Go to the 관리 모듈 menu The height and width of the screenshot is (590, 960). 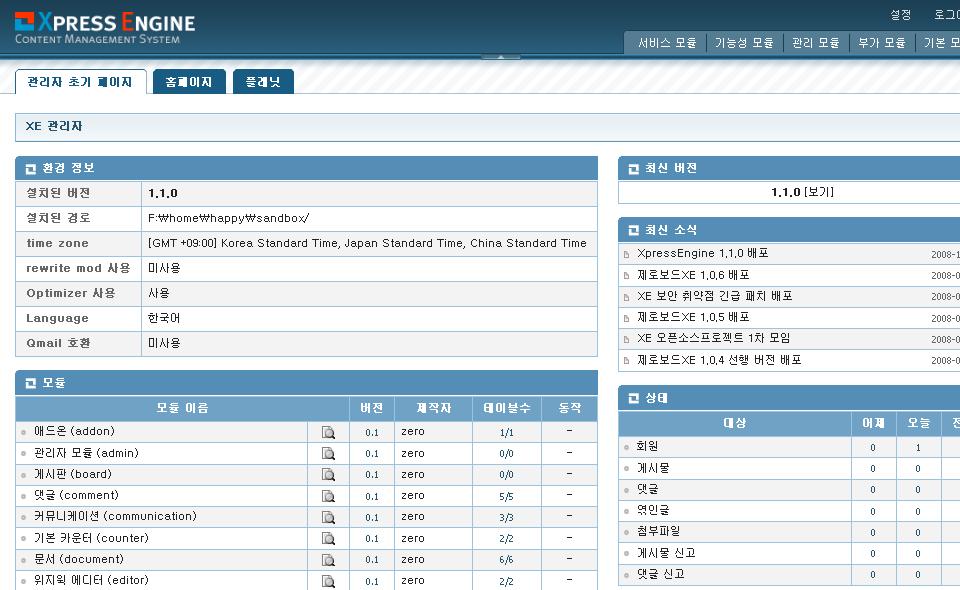[x=816, y=43]
